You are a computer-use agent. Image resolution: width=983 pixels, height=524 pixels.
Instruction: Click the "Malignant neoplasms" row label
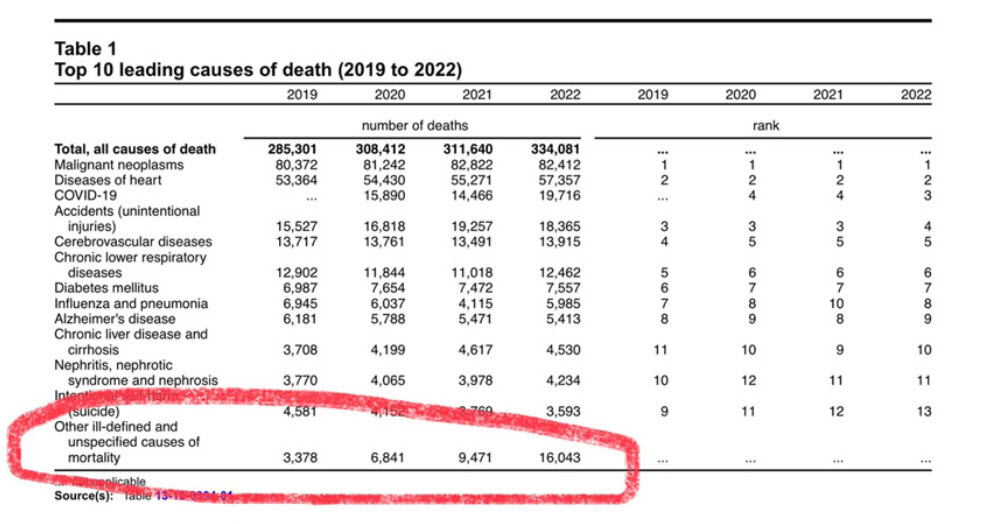click(x=119, y=164)
